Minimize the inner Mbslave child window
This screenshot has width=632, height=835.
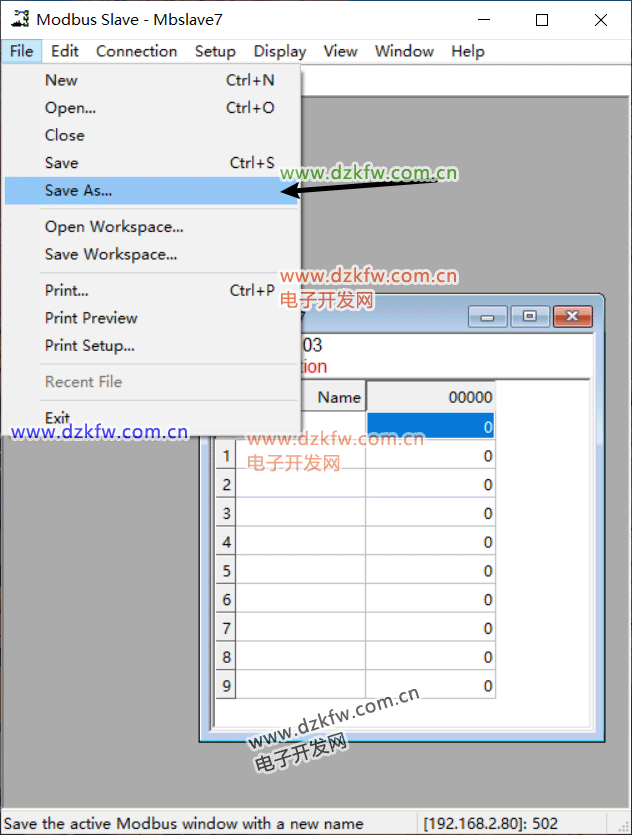click(488, 316)
